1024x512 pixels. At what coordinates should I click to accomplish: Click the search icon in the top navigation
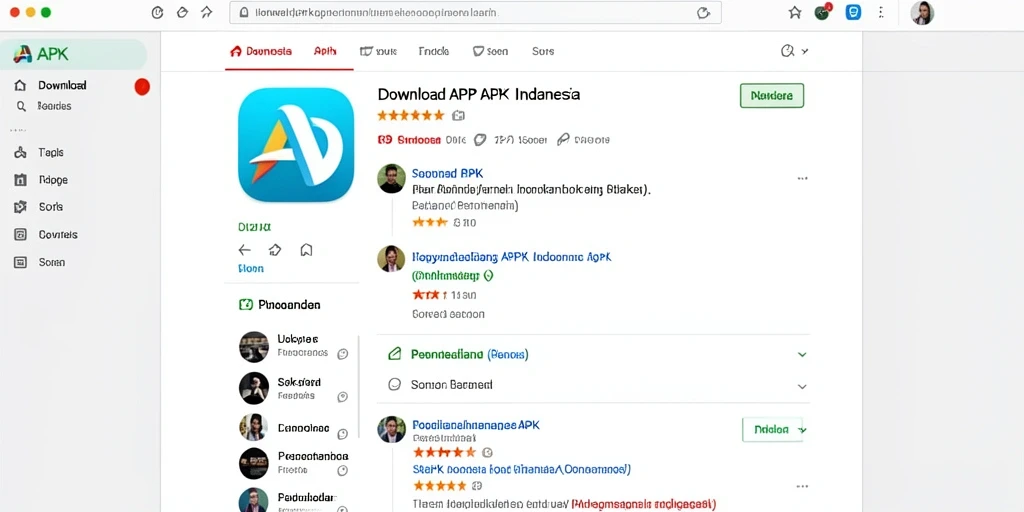788,51
